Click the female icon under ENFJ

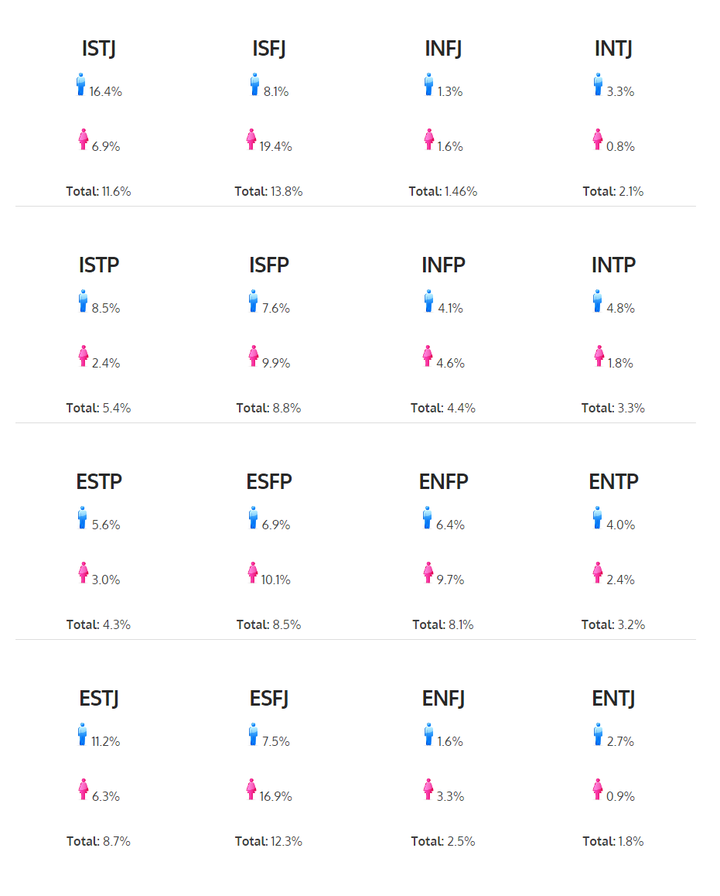tap(428, 789)
